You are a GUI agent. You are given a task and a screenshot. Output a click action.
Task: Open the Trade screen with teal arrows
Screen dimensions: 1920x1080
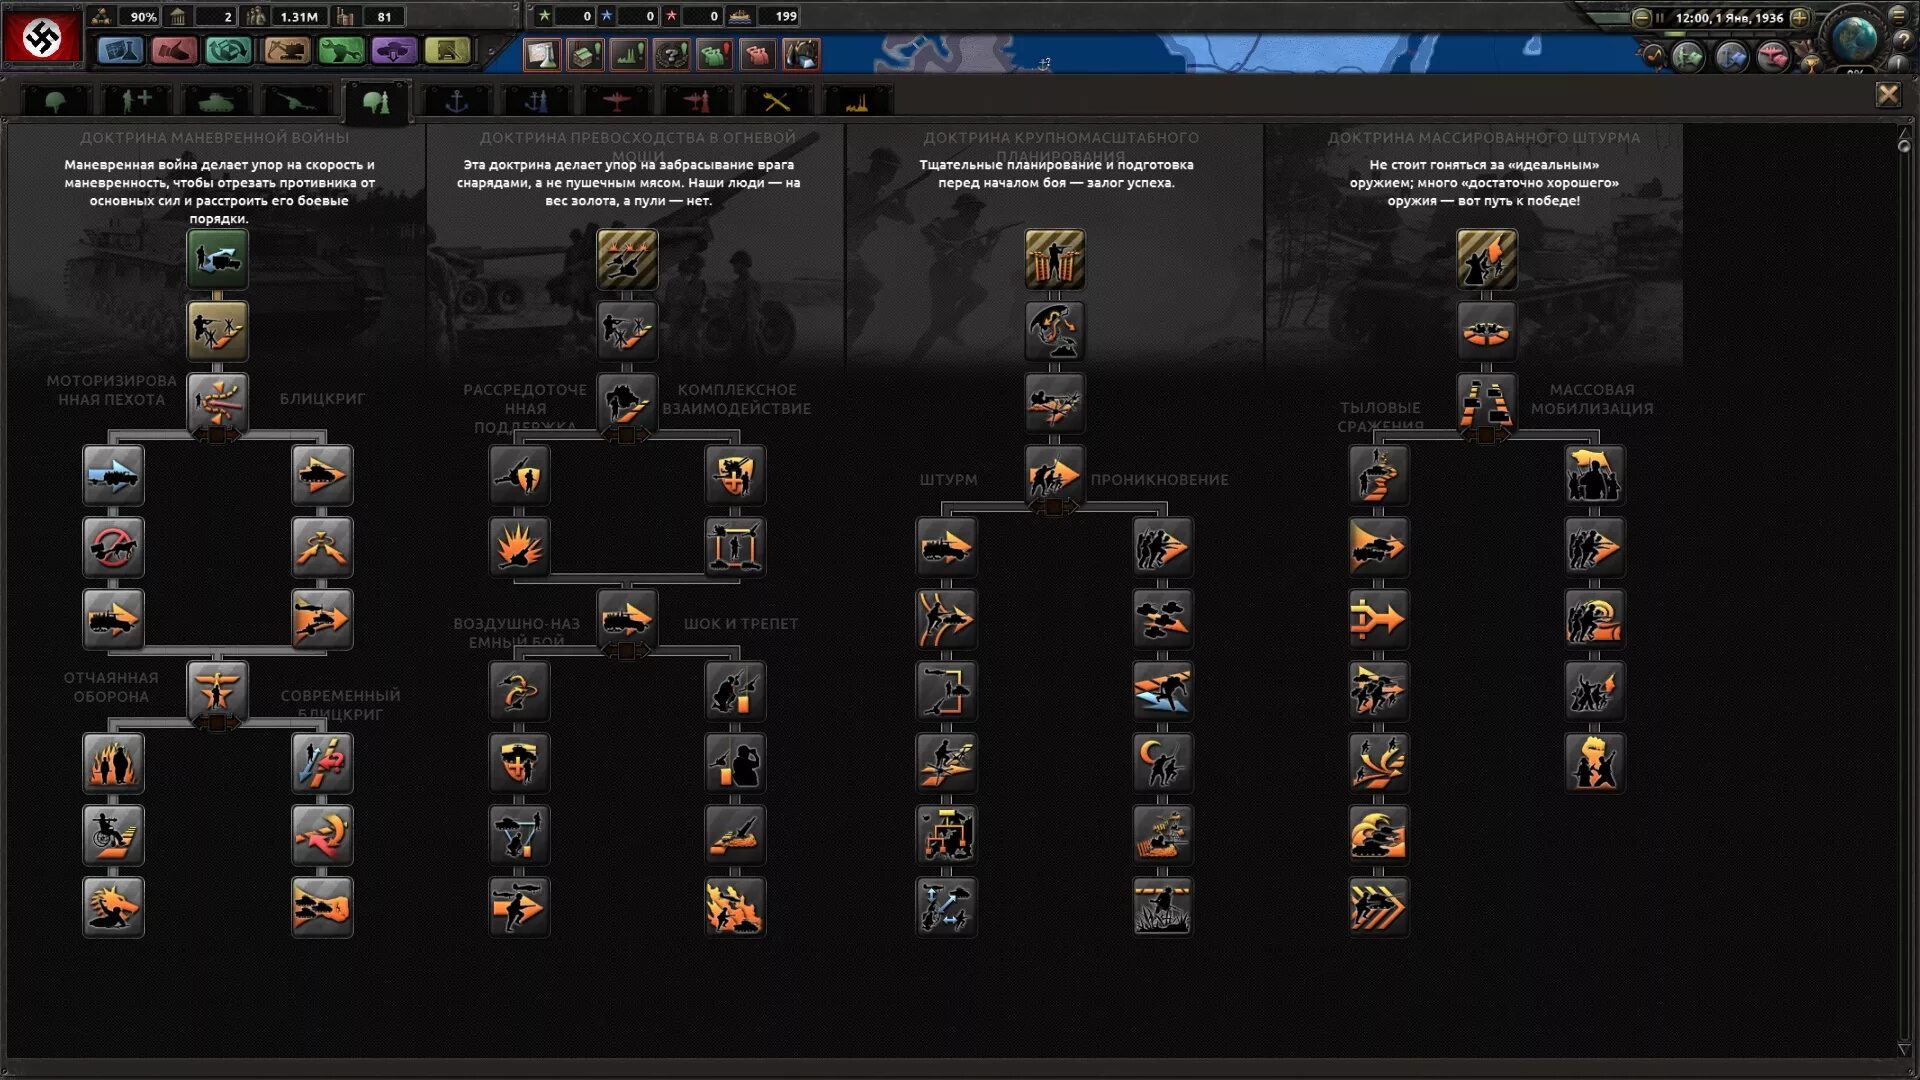point(228,51)
